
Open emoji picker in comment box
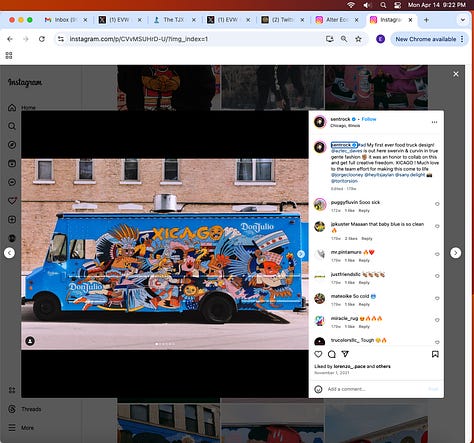[x=318, y=389]
